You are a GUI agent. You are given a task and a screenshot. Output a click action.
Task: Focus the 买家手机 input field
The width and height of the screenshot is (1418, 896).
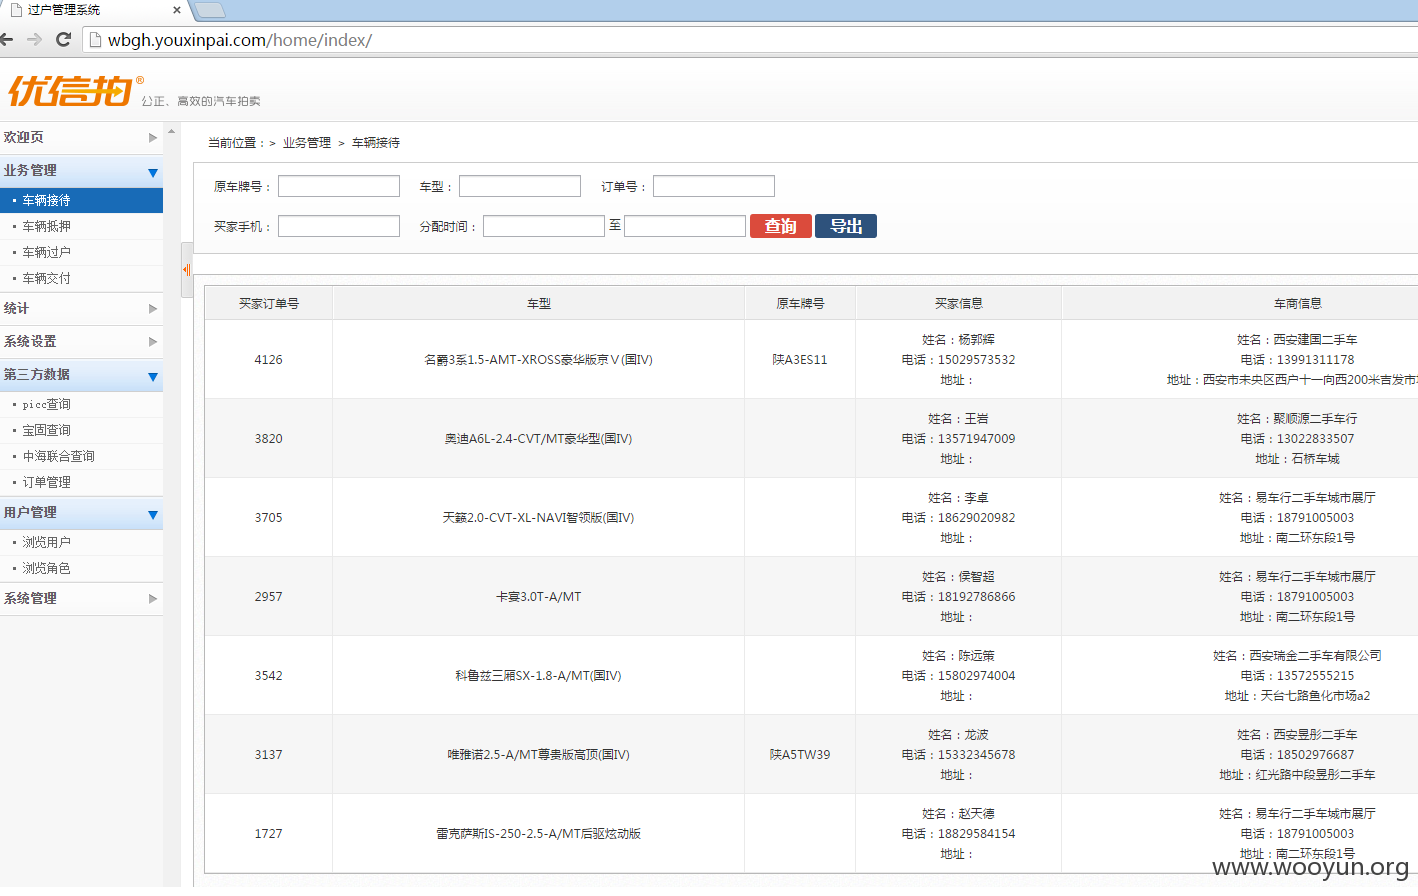(x=339, y=226)
